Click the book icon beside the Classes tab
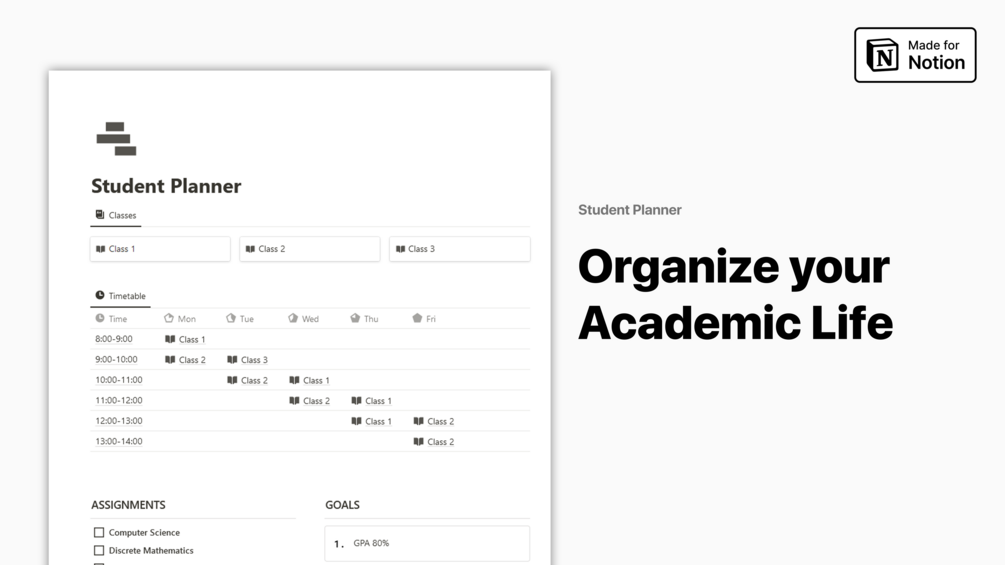1005x565 pixels. [100, 215]
